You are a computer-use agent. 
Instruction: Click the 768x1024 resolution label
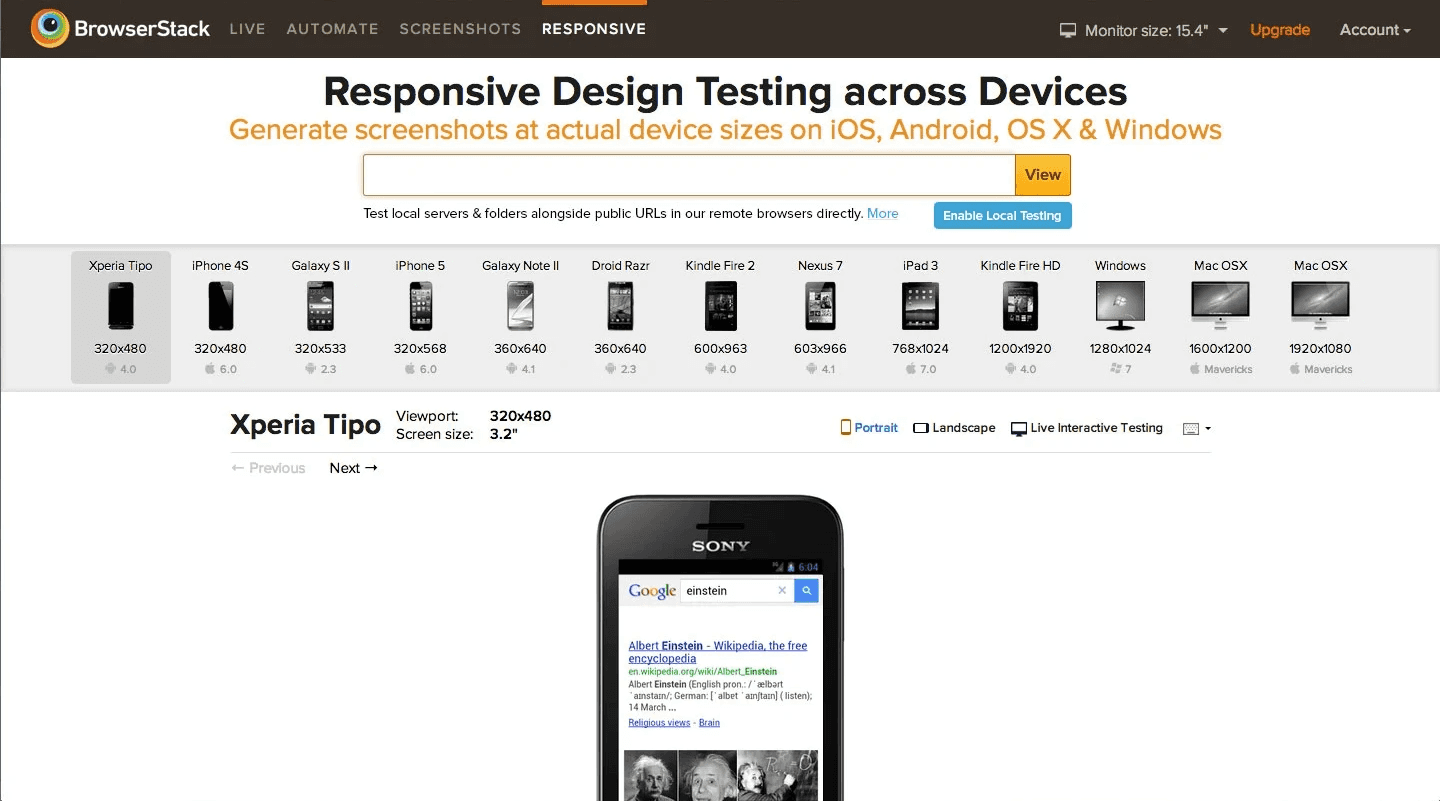pos(920,349)
